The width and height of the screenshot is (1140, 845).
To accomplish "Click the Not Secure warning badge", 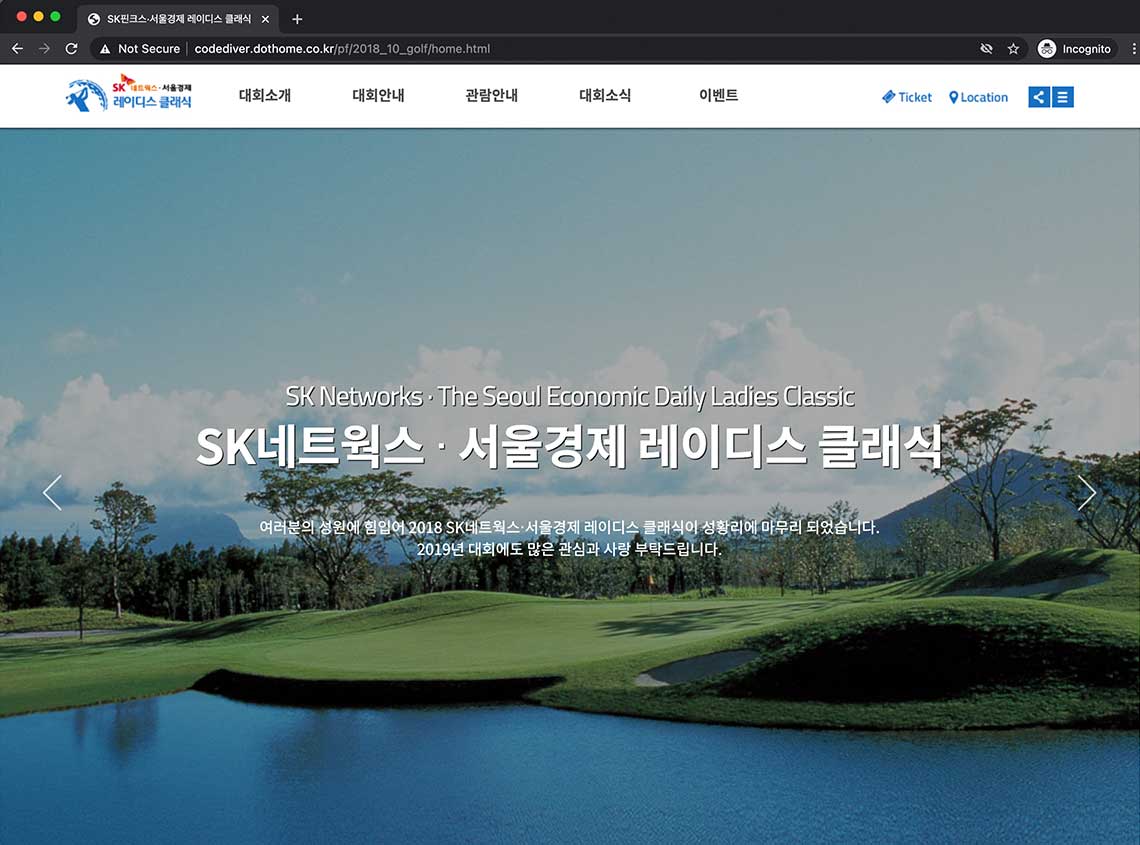I will pyautogui.click(x=140, y=49).
